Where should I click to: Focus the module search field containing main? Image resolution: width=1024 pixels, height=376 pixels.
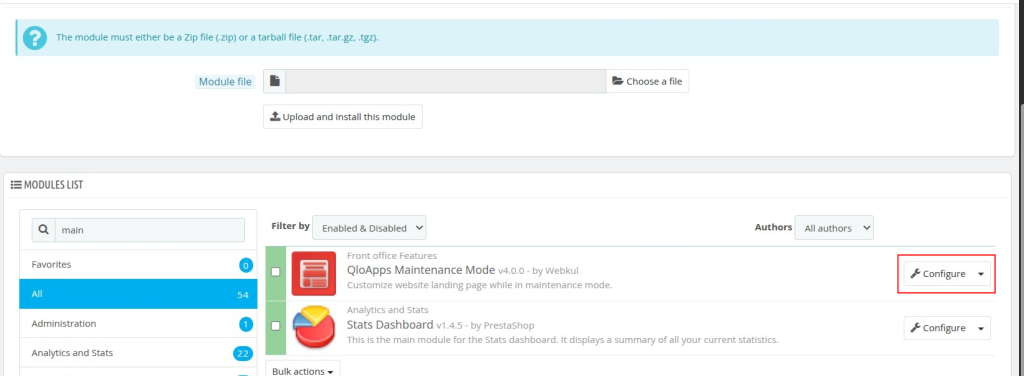coord(150,230)
